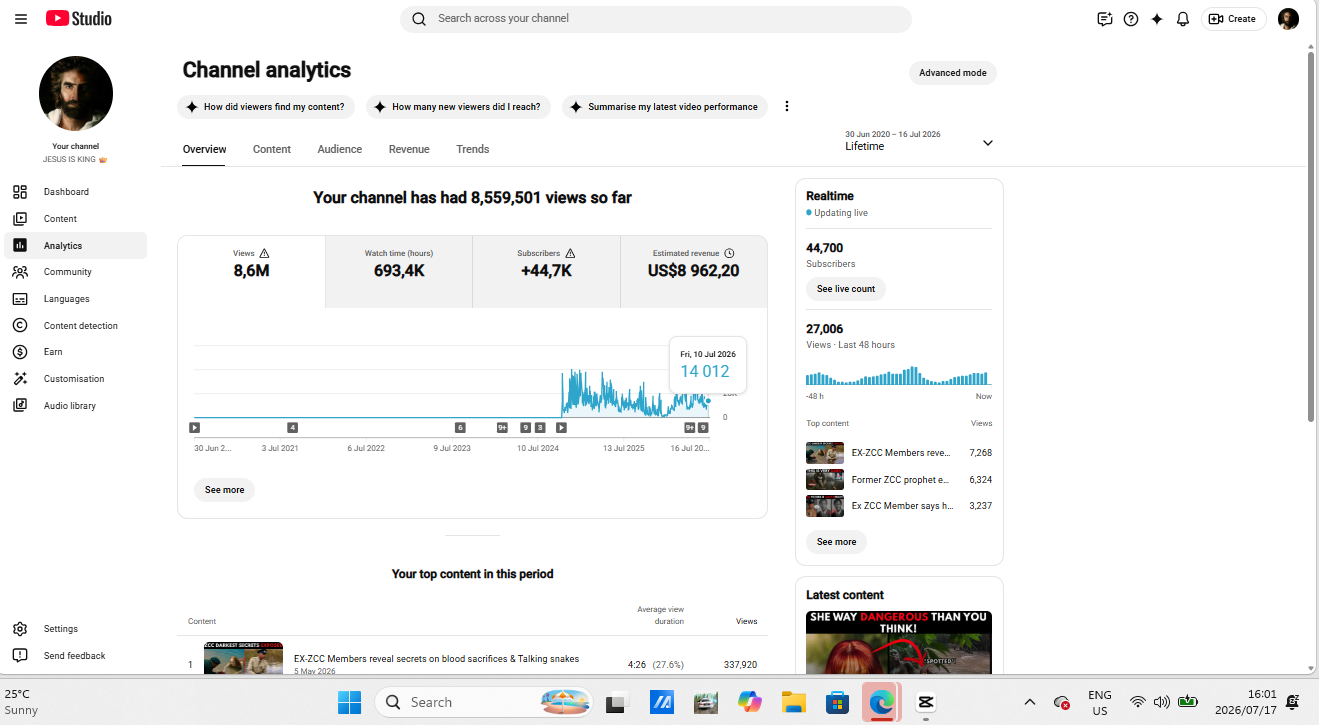
Task: Open File Explorer from the taskbar
Action: [793, 703]
